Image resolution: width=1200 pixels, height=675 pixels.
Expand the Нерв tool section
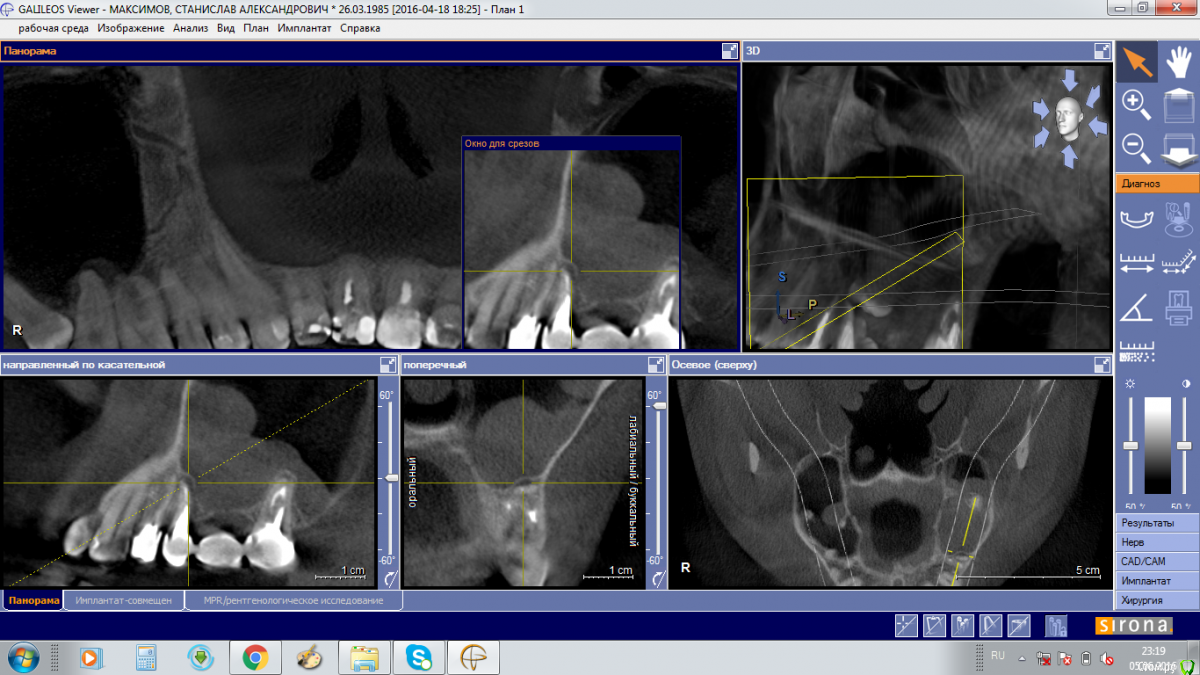[x=1157, y=542]
